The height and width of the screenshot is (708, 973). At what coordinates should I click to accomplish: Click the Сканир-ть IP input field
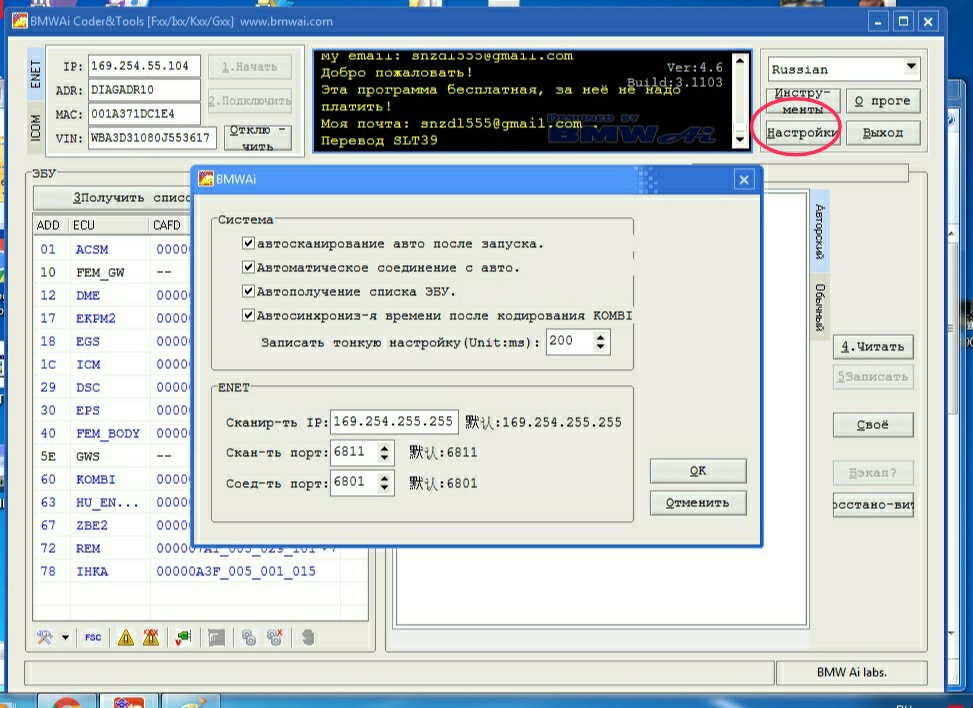pos(394,421)
